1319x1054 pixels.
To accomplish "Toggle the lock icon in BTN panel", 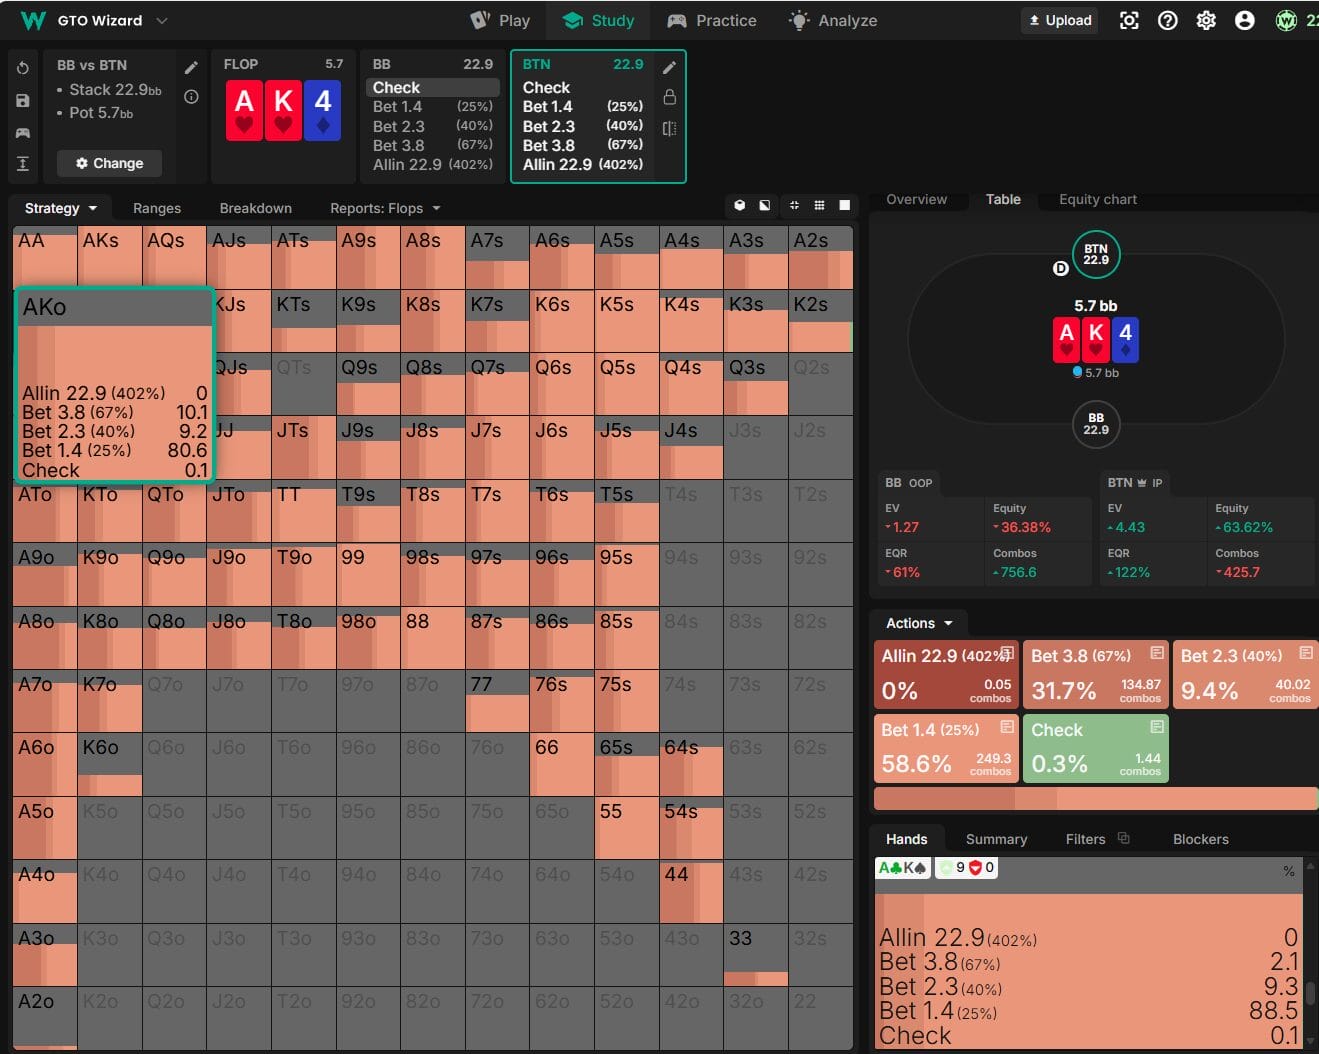I will tap(669, 97).
